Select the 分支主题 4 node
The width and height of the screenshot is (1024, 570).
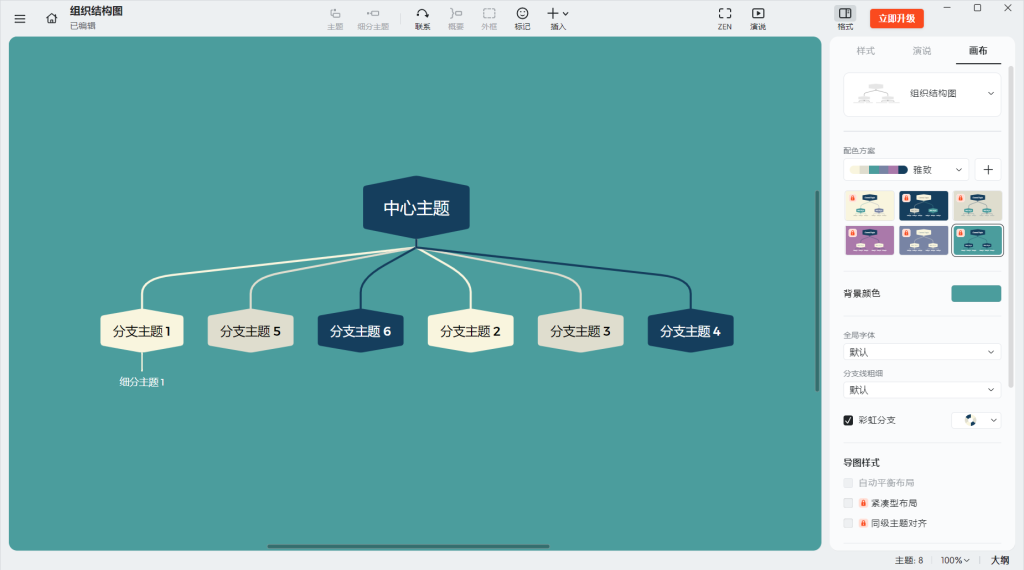point(690,331)
